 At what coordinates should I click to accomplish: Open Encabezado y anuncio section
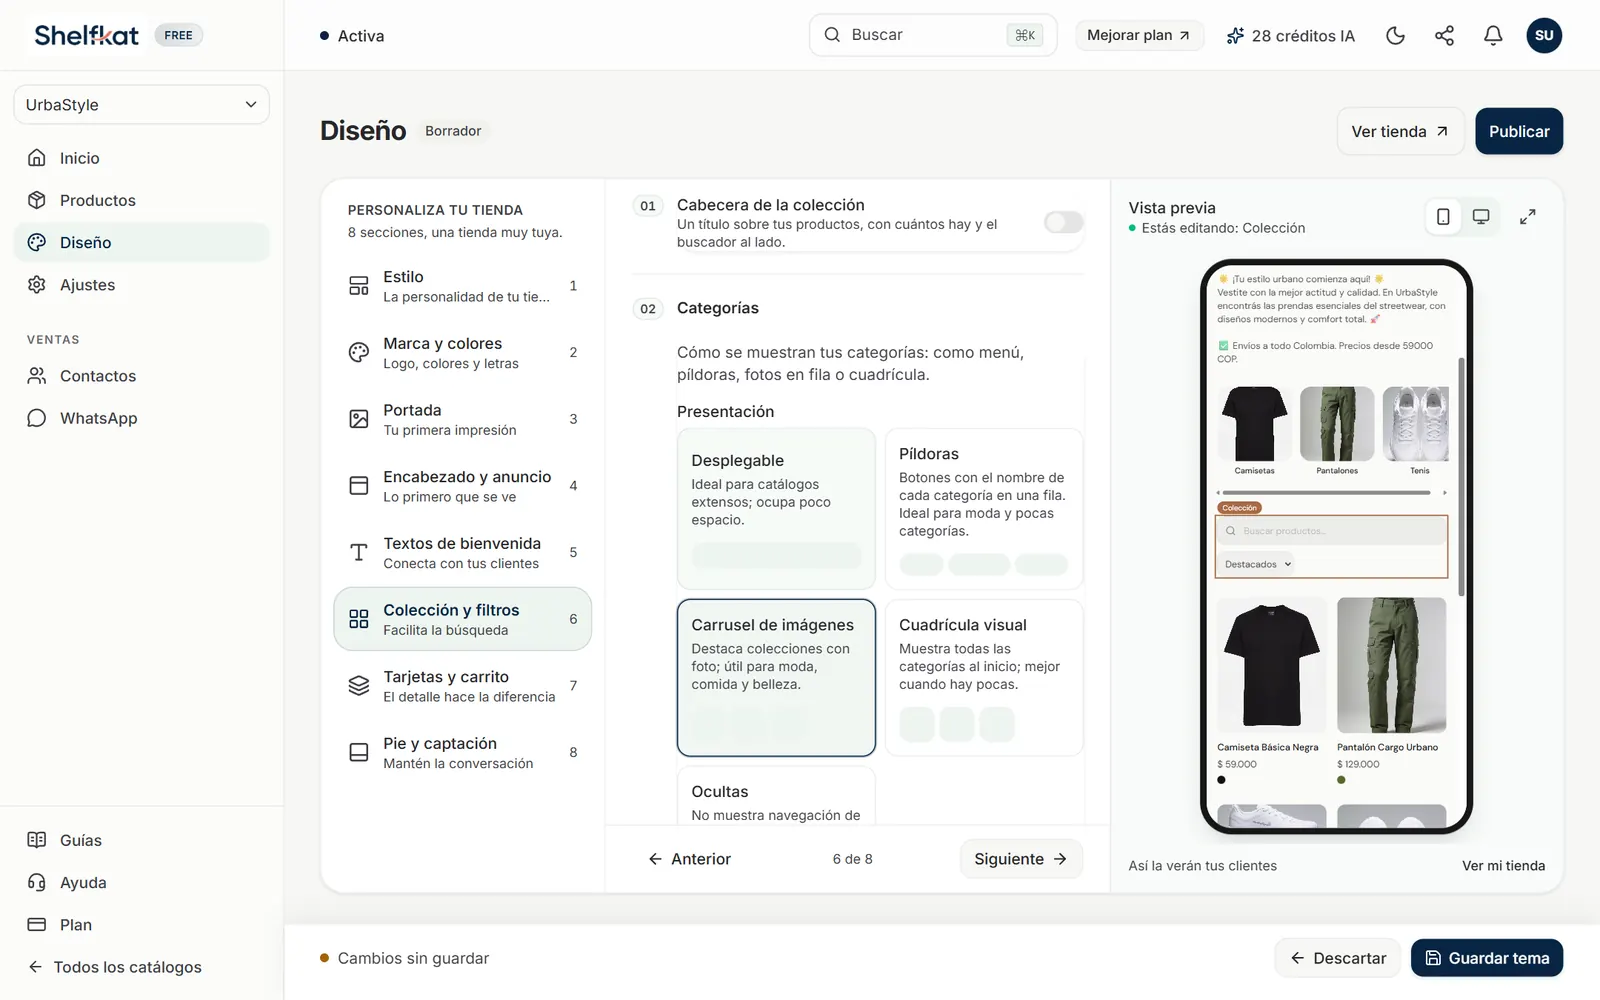tap(462, 486)
